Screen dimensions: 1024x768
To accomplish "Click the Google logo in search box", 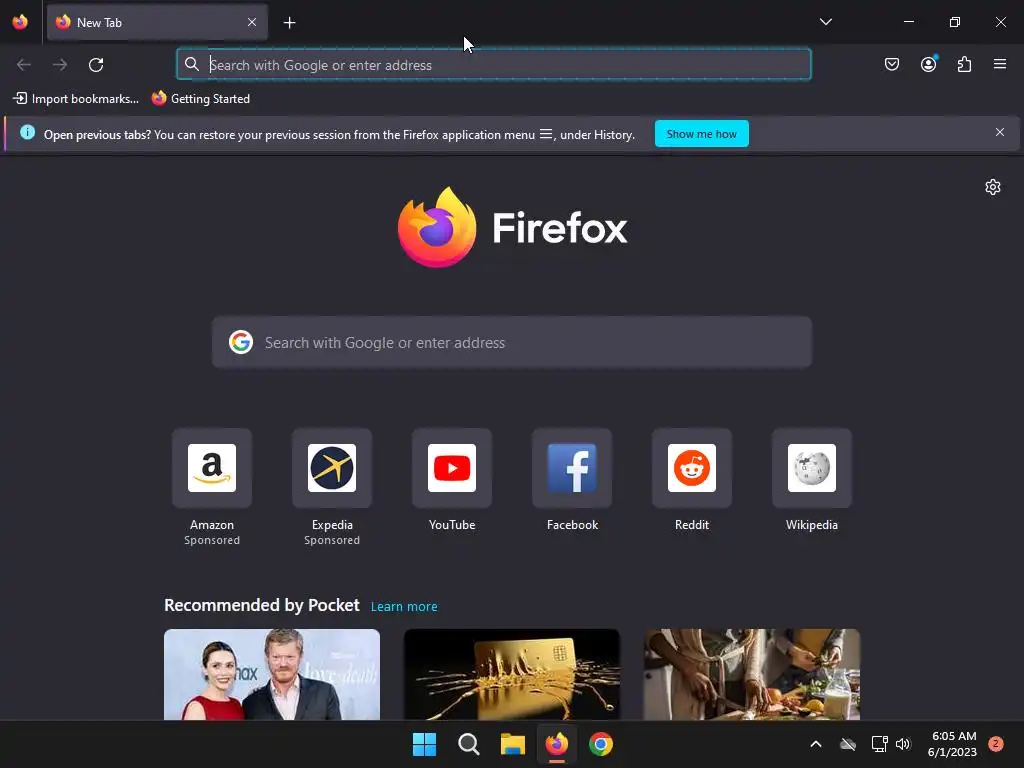I will [241, 342].
